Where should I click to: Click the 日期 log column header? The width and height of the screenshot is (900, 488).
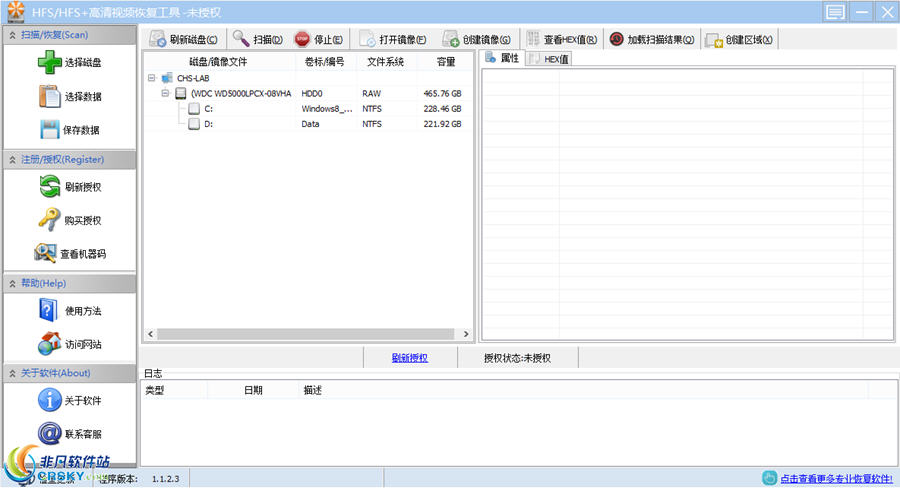pyautogui.click(x=253, y=390)
